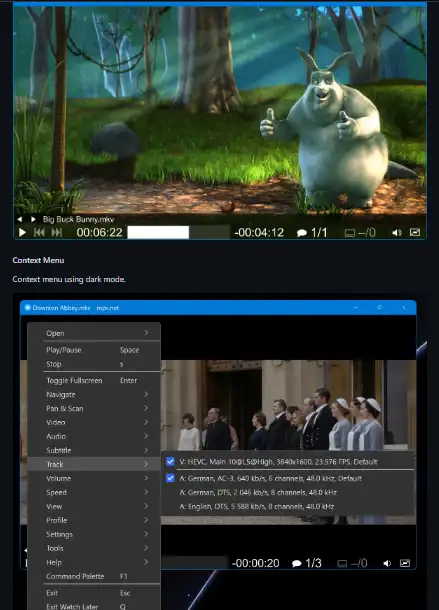Choose Exit in context menu

(x=94, y=593)
